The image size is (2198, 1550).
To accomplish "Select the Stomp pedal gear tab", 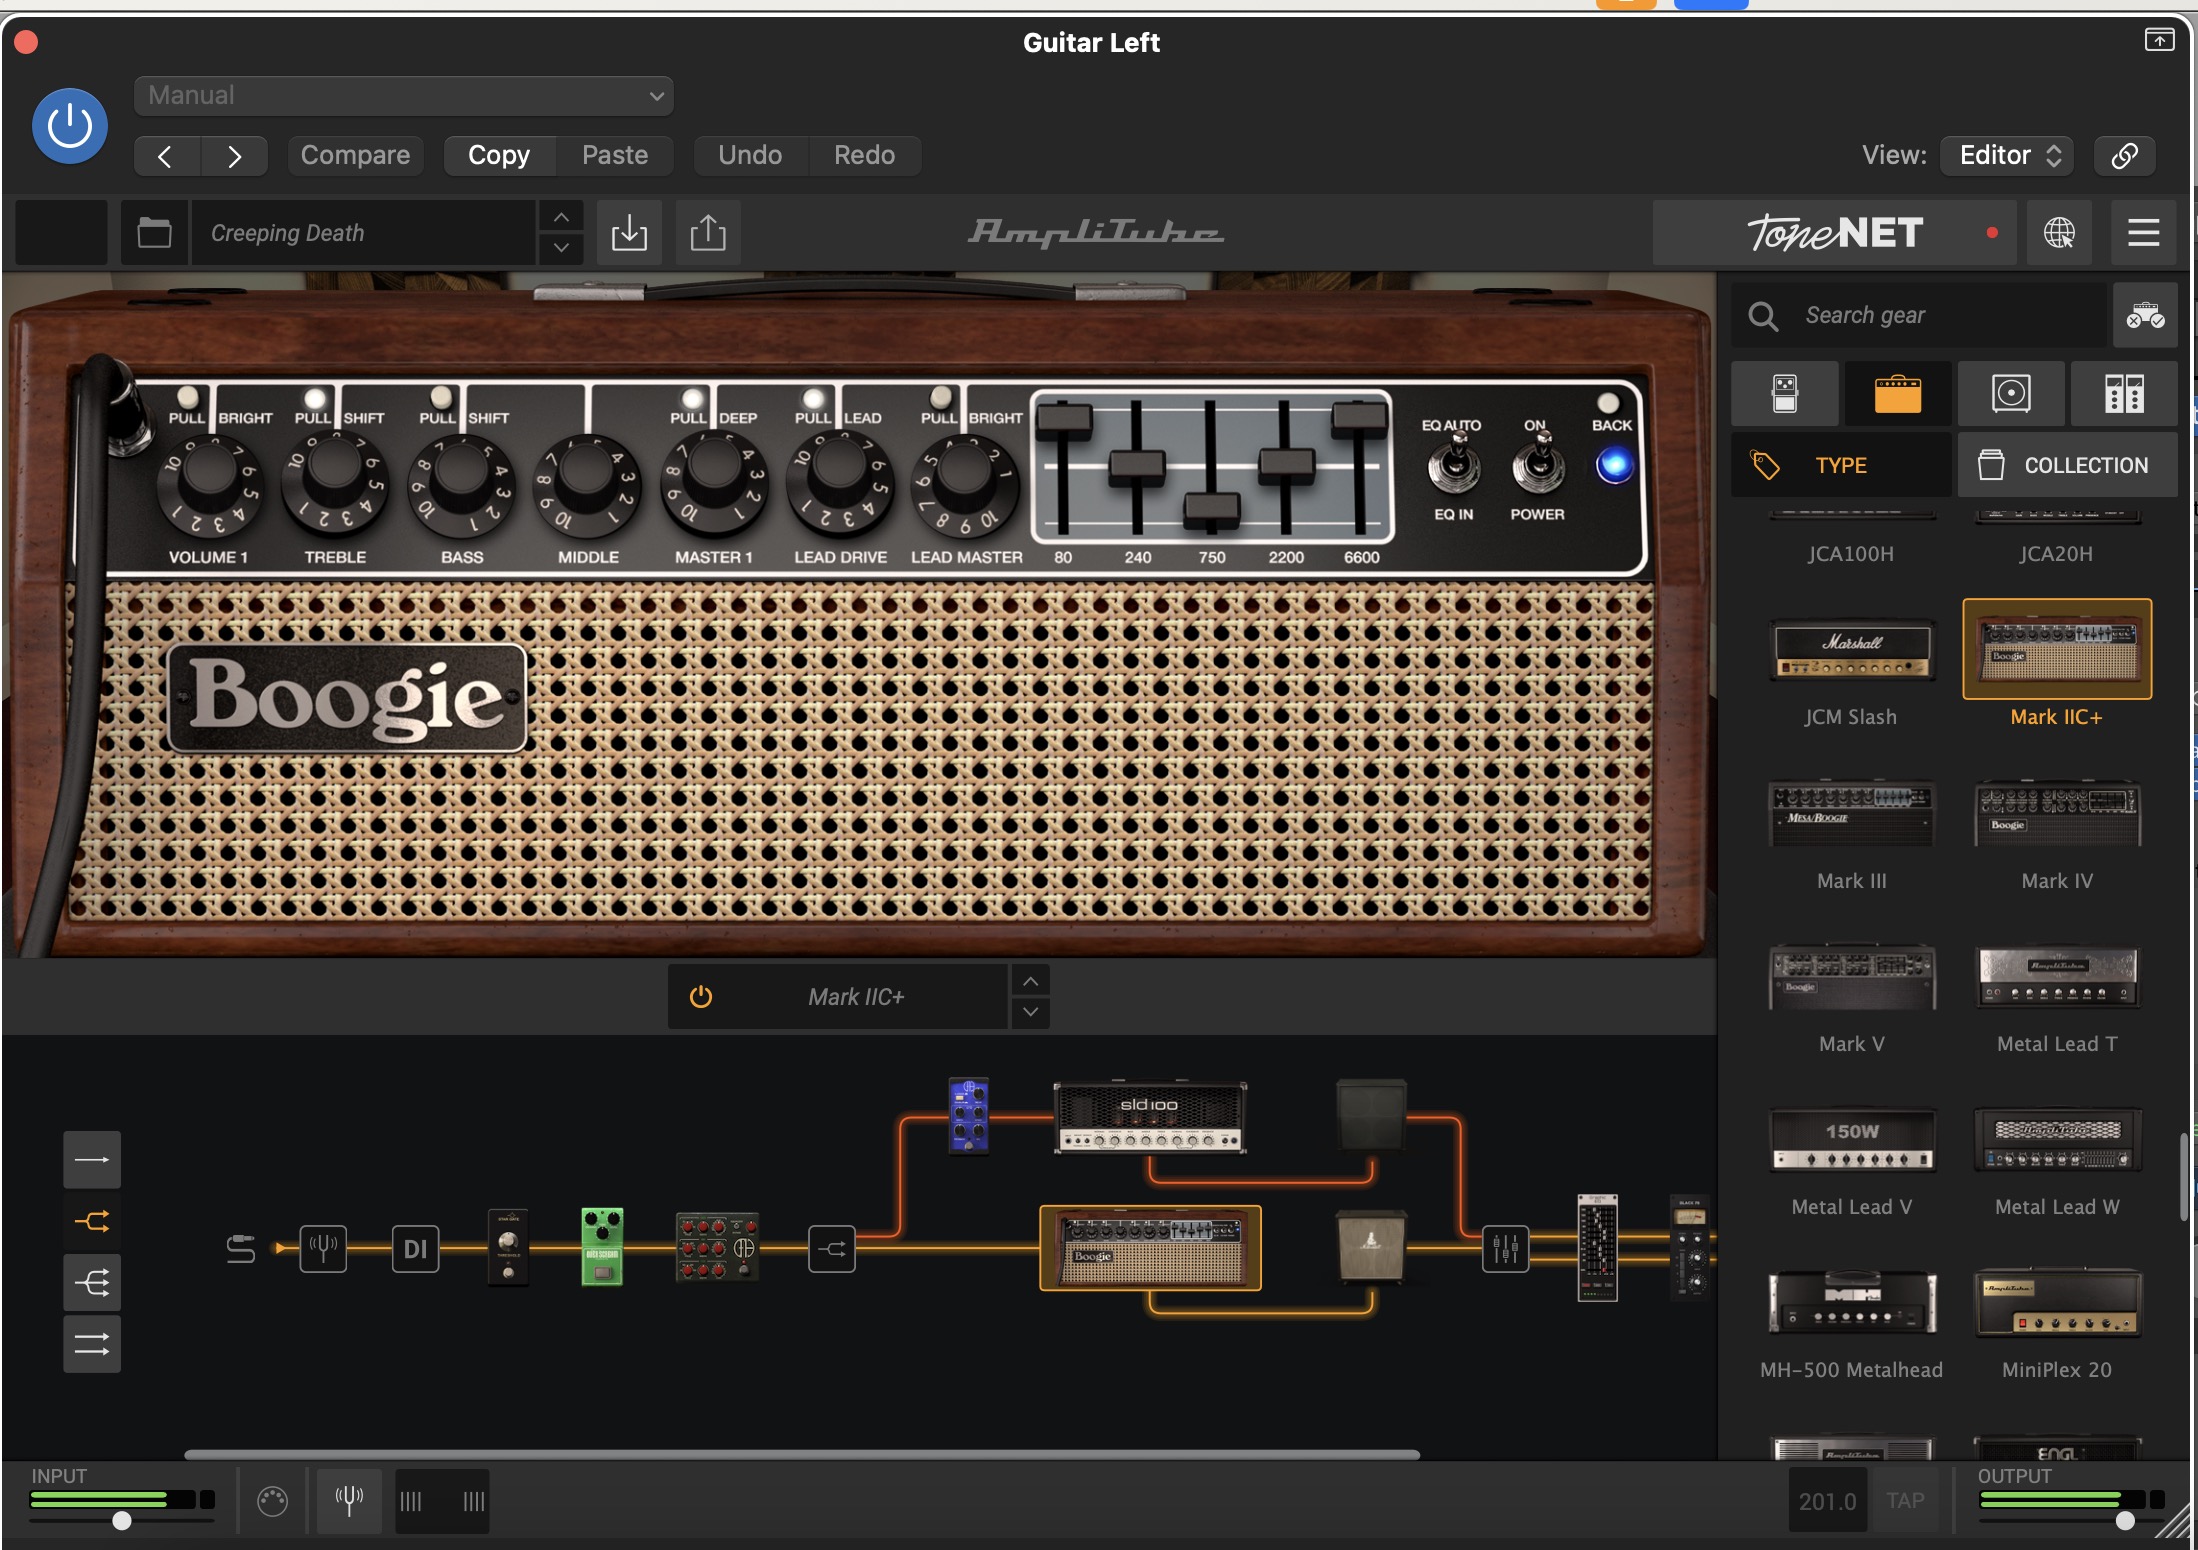I will (1785, 393).
